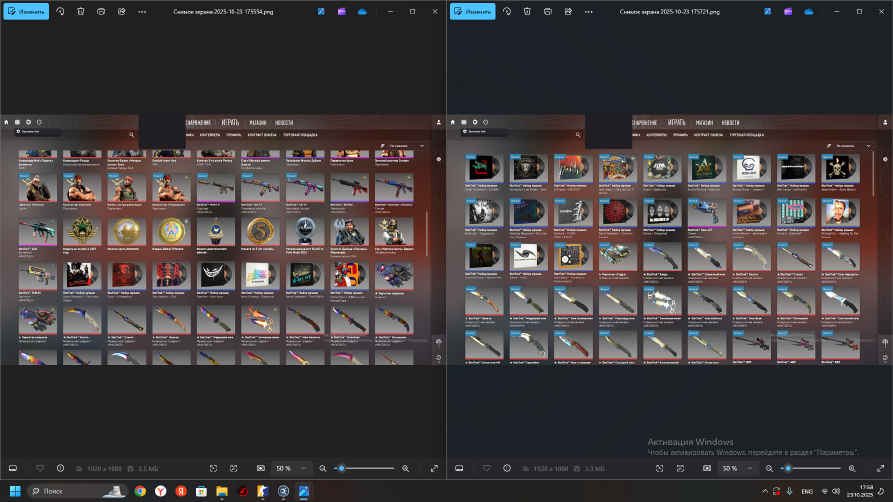Click the taskbar Поиск search box
The image size is (893, 502).
point(76,491)
